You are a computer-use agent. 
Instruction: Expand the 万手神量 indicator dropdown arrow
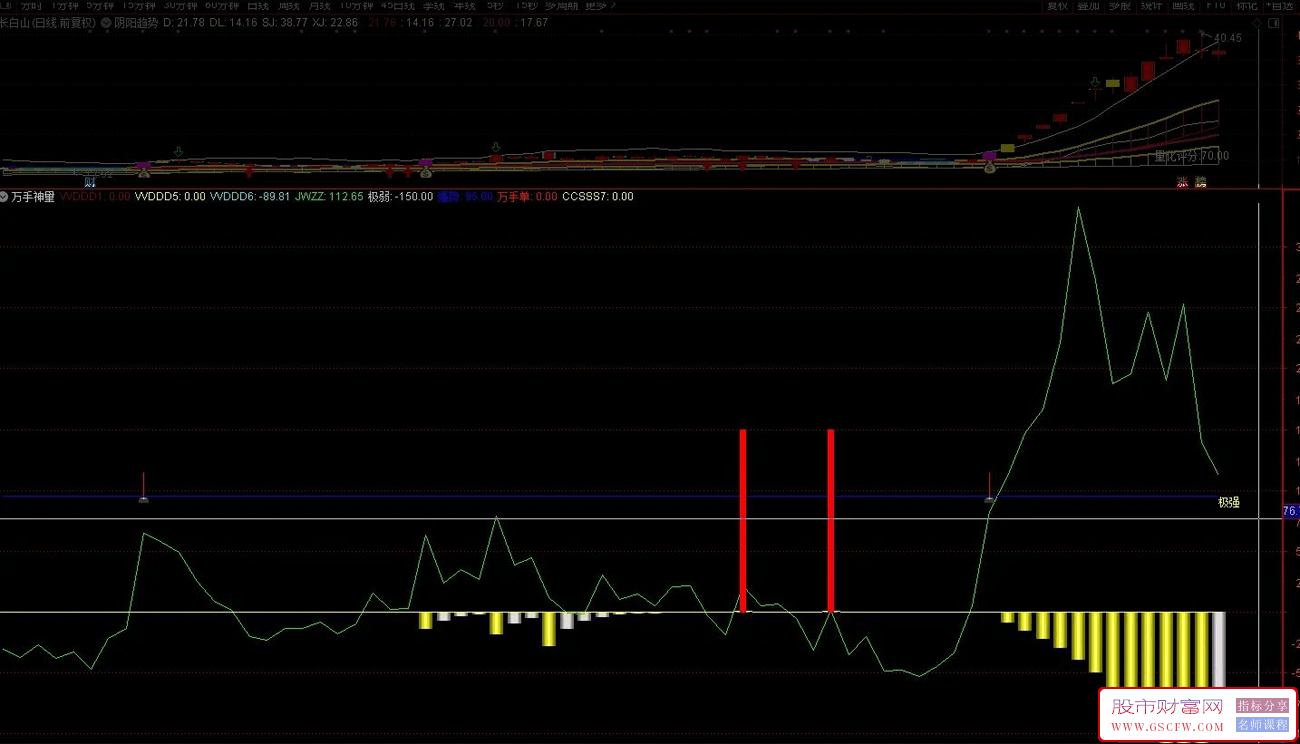5,197
